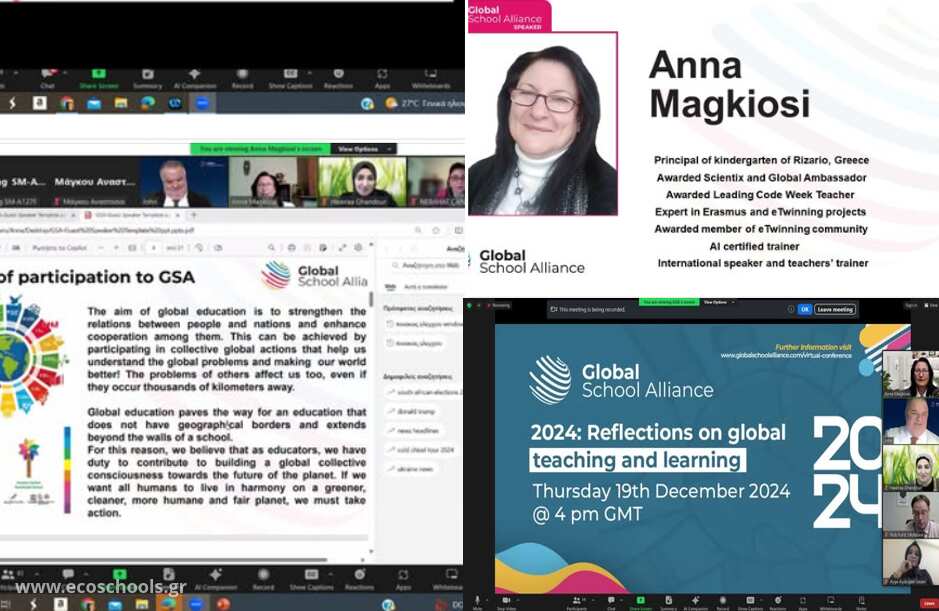Click OK on the meeting recorded notice

[x=804, y=309]
